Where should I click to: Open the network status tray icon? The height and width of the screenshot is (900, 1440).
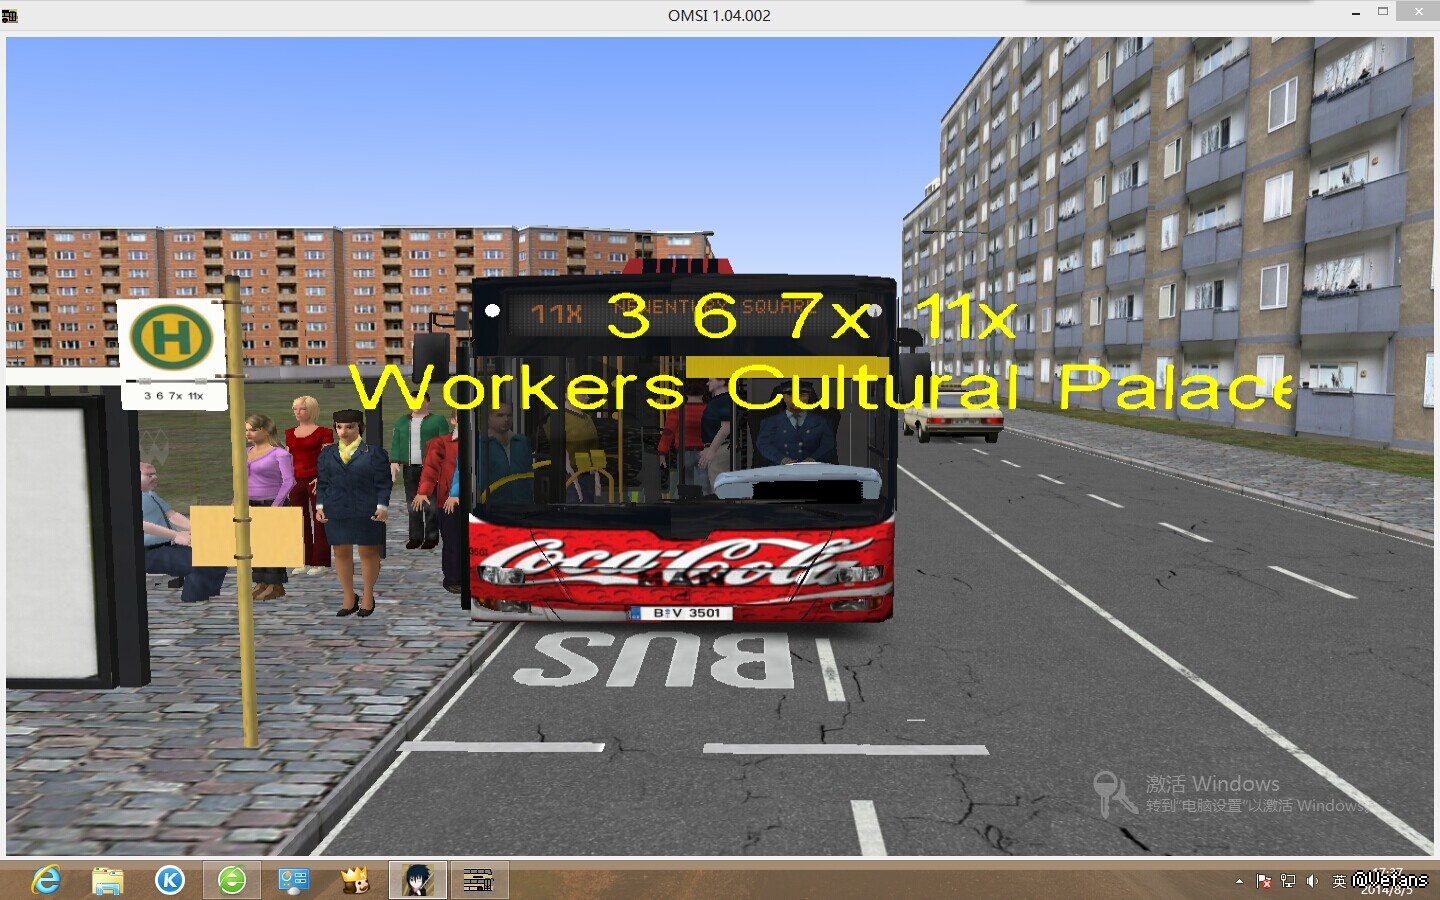coord(1288,881)
